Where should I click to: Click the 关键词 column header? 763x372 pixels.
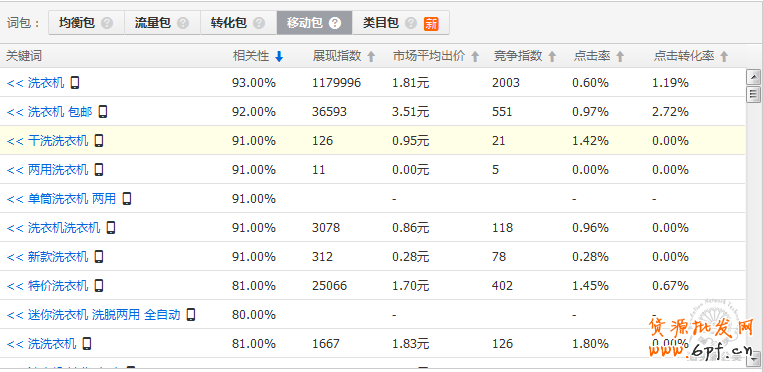tap(24, 56)
